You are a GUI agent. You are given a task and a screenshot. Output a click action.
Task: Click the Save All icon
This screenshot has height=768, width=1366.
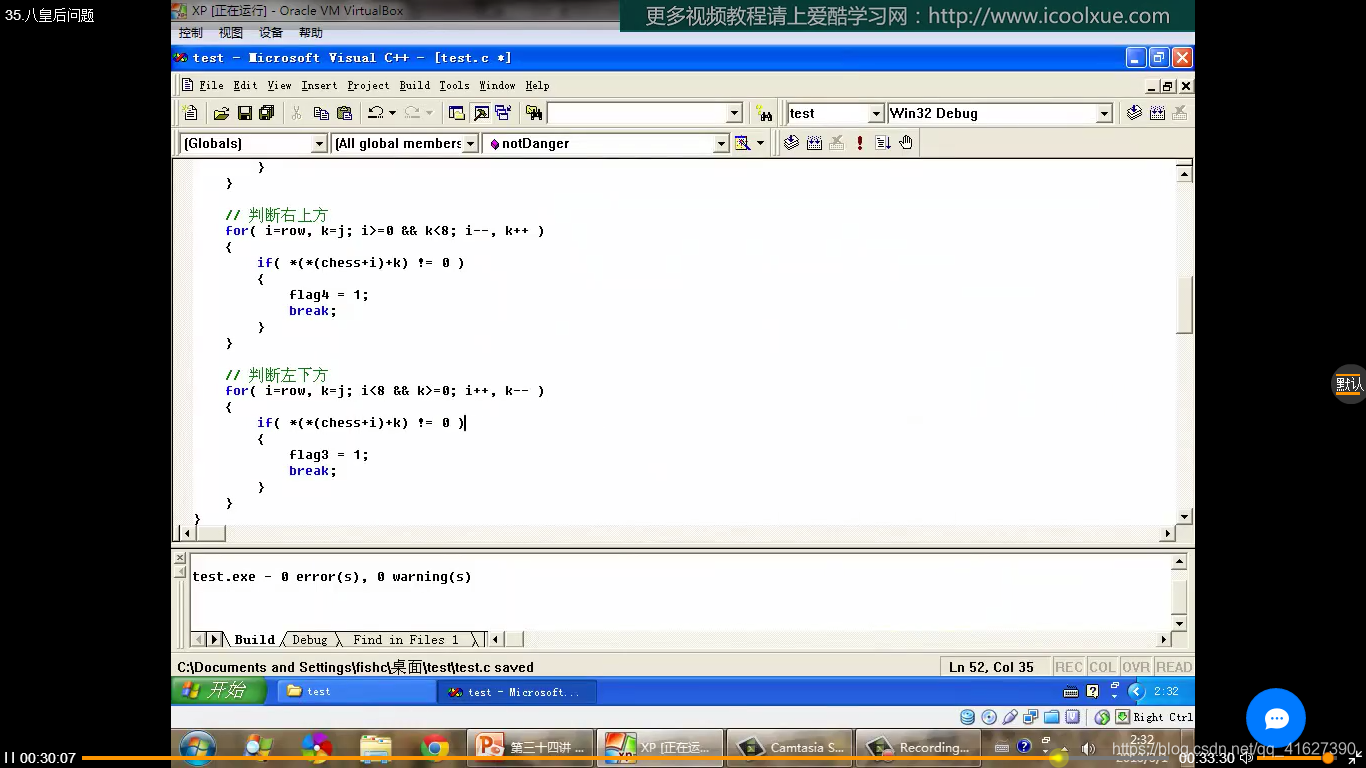266,113
